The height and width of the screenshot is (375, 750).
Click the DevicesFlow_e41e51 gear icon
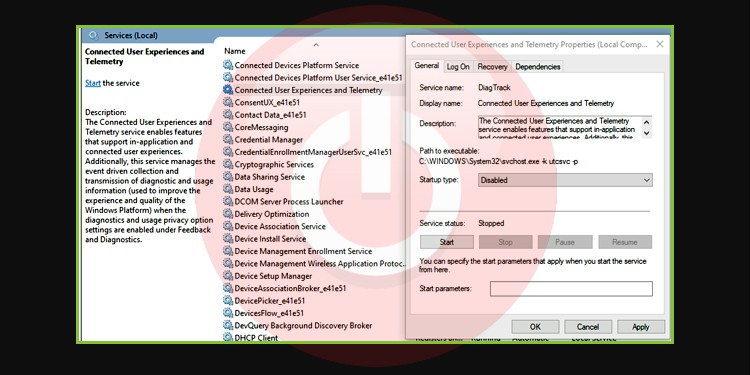tap(228, 313)
